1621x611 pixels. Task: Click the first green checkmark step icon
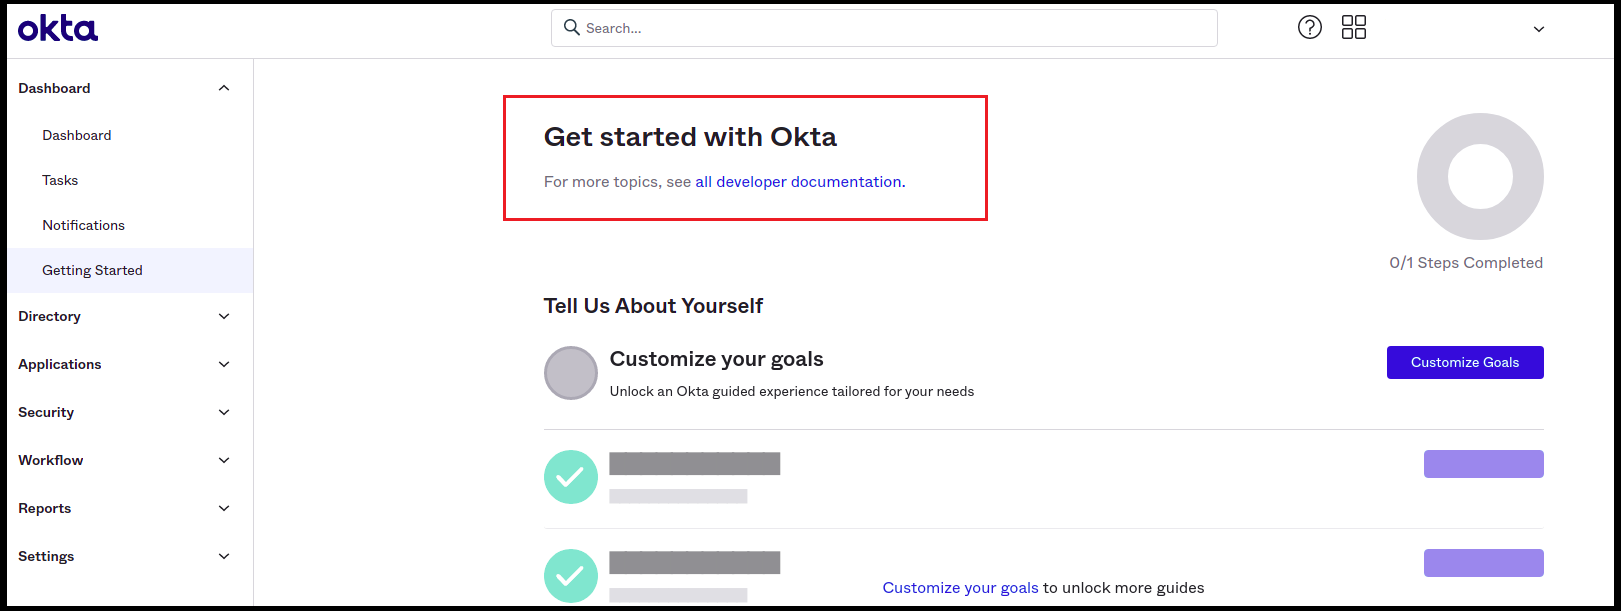pyautogui.click(x=570, y=477)
